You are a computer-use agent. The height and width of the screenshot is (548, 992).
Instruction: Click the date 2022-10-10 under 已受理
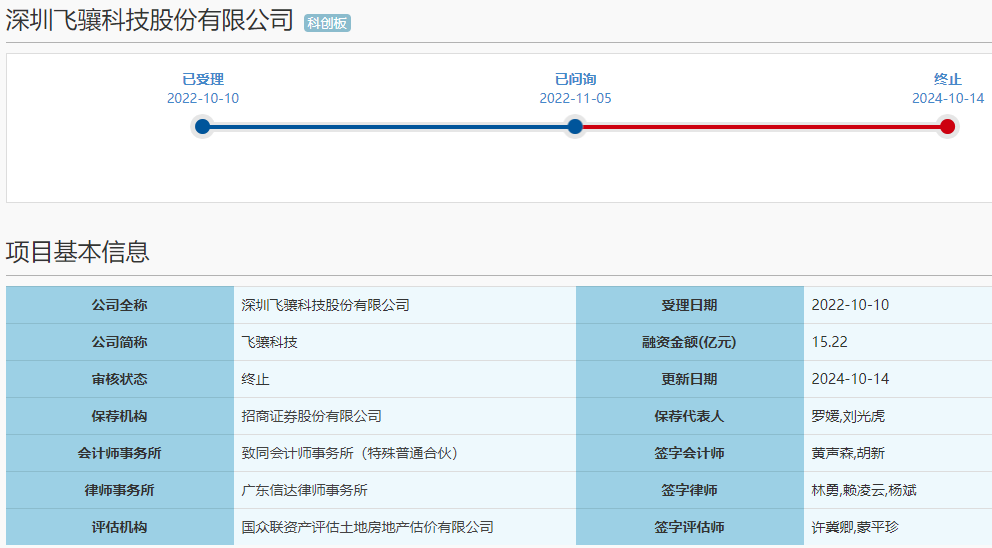click(x=203, y=98)
